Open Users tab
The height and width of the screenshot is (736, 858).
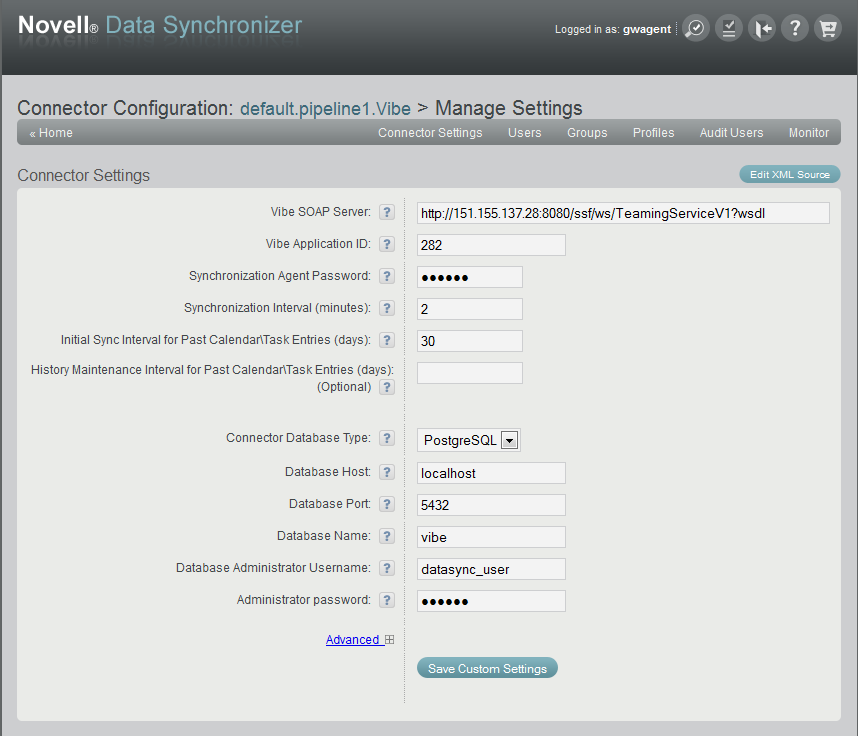point(524,133)
